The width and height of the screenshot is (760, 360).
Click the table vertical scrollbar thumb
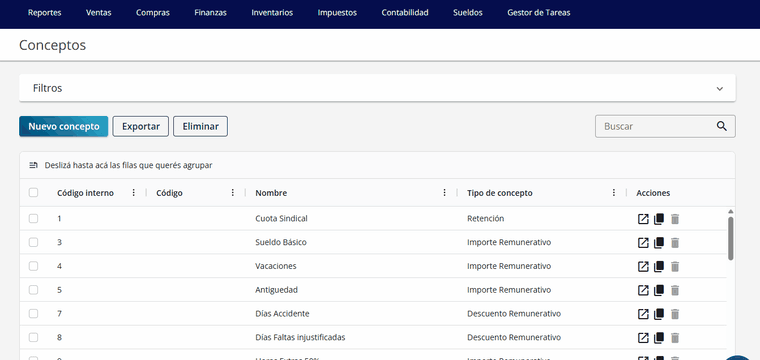(730, 238)
